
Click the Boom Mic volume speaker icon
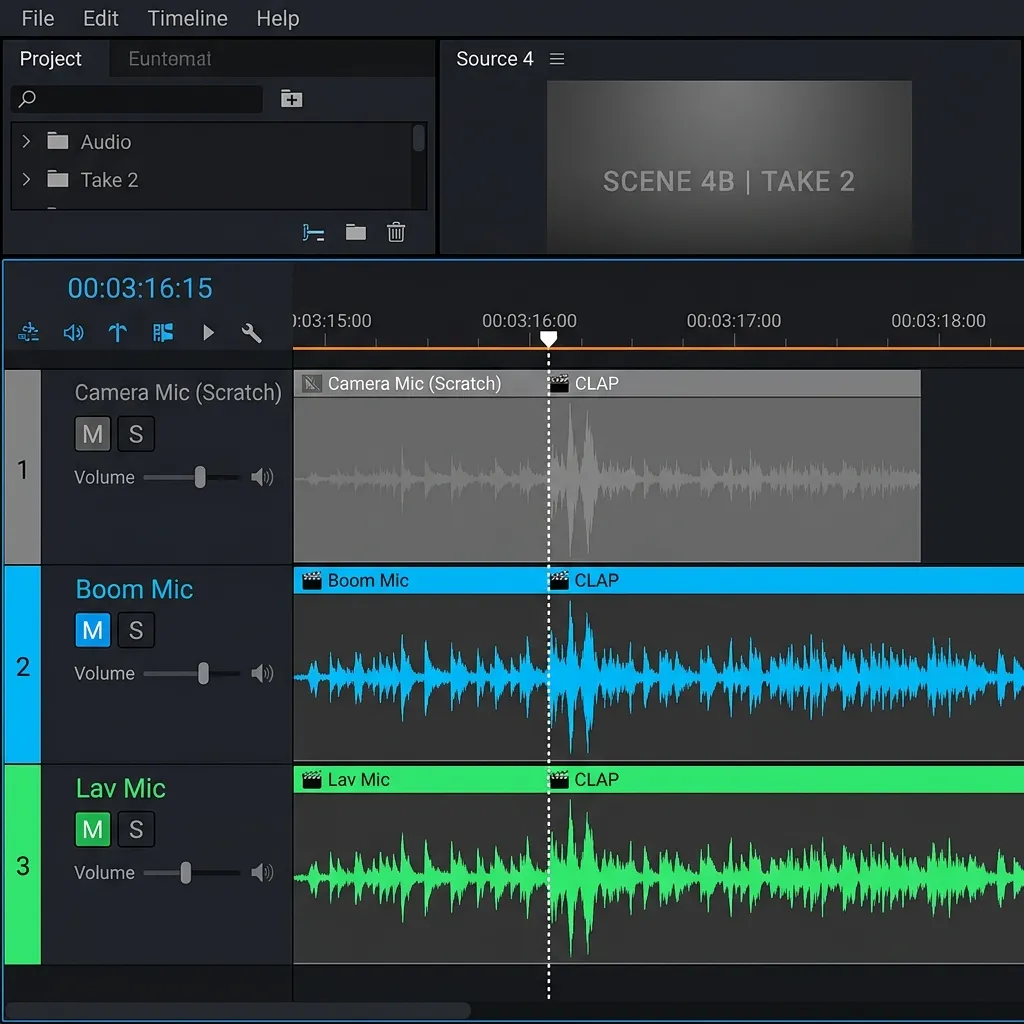262,673
